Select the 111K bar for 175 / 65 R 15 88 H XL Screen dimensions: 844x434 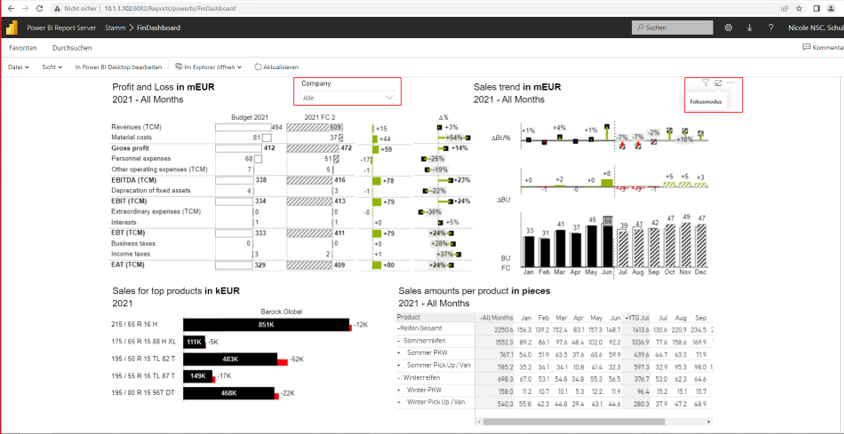[x=194, y=342]
